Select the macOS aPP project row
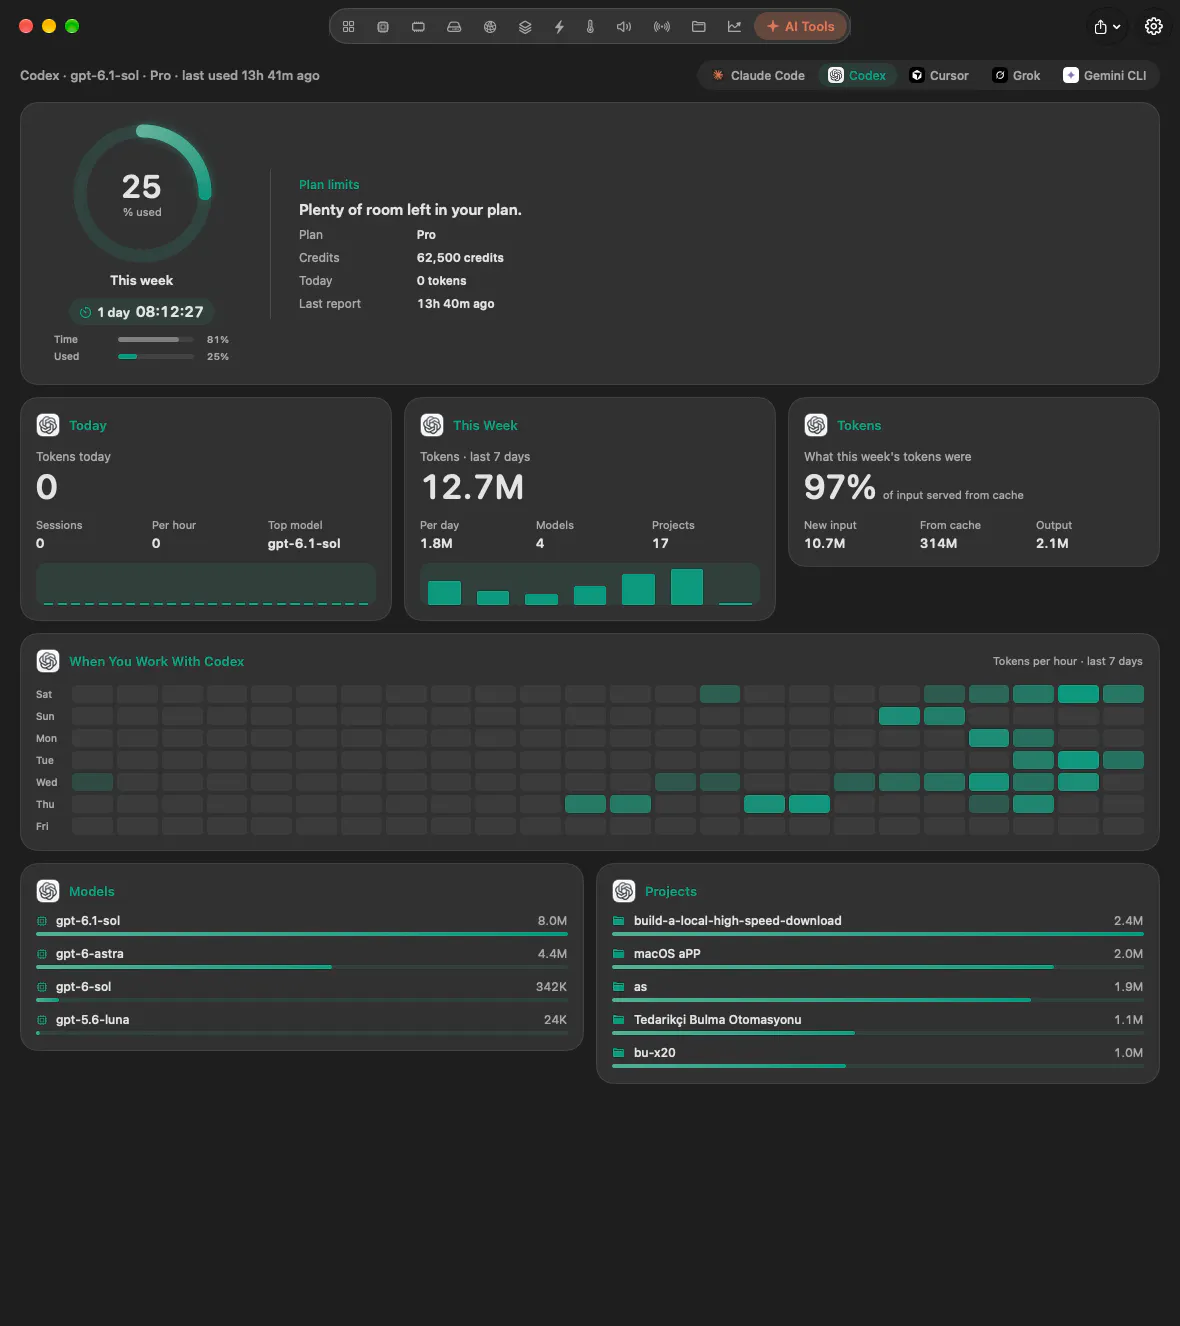Viewport: 1180px width, 1326px height. pyautogui.click(x=878, y=959)
